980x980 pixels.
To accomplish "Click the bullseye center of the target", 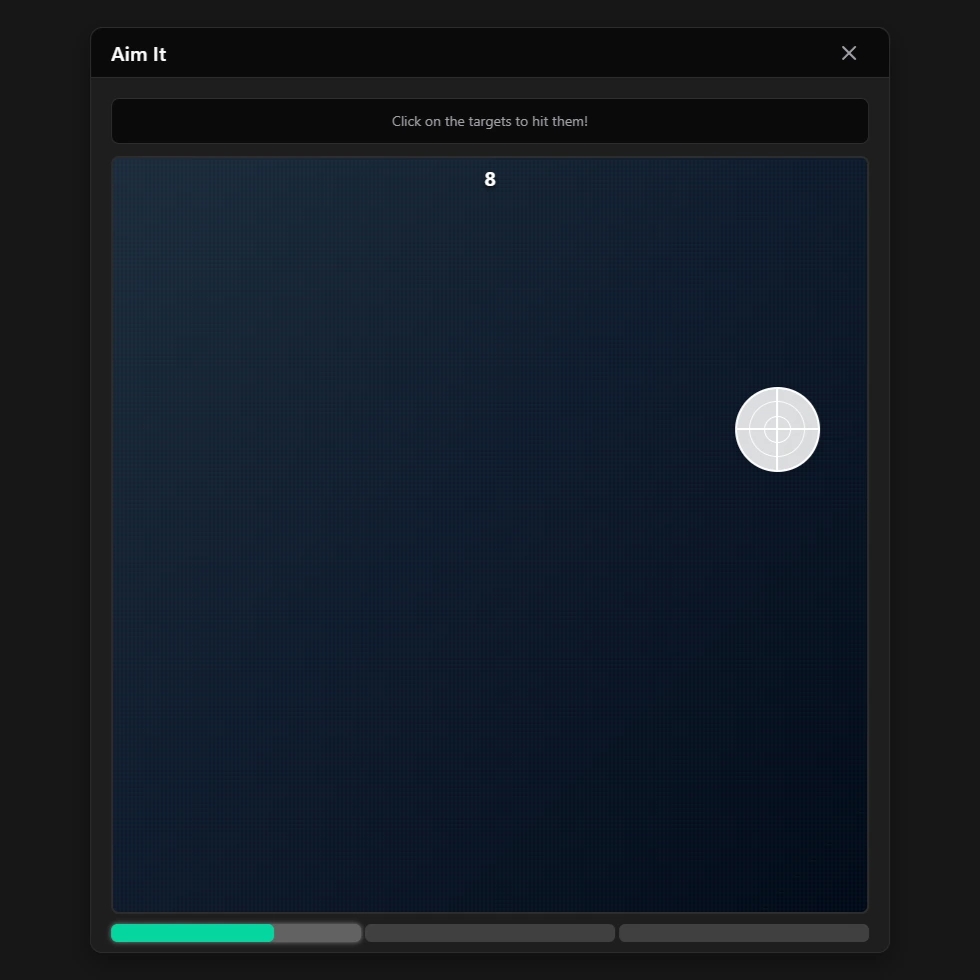I will 777,429.
